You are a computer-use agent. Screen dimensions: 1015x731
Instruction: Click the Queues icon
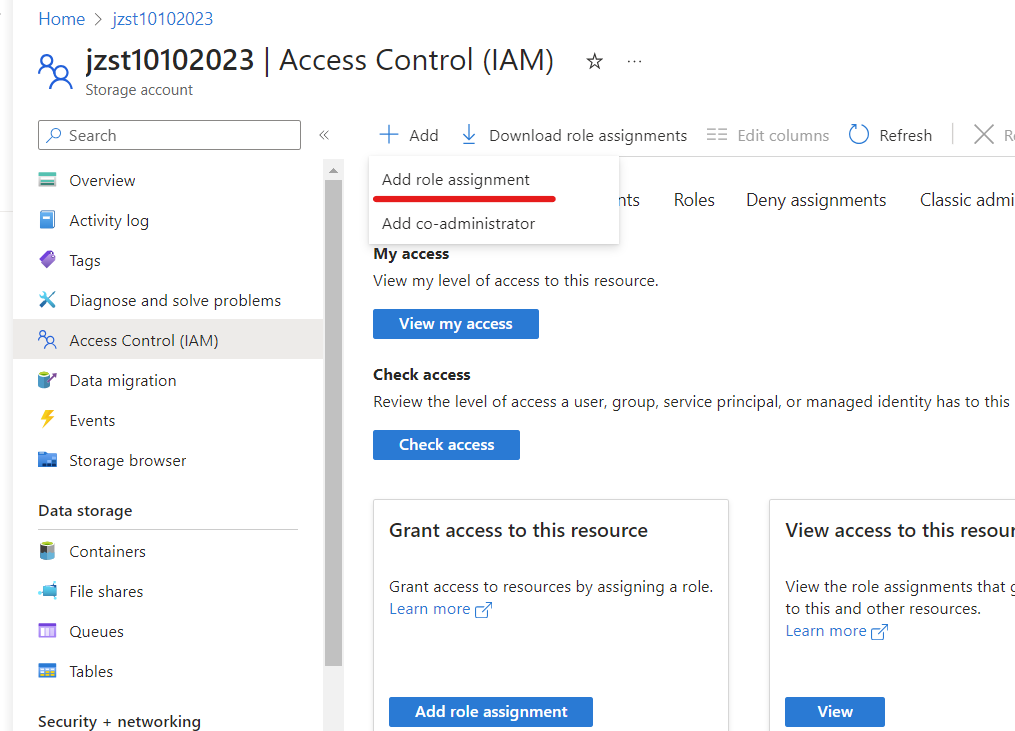point(47,631)
